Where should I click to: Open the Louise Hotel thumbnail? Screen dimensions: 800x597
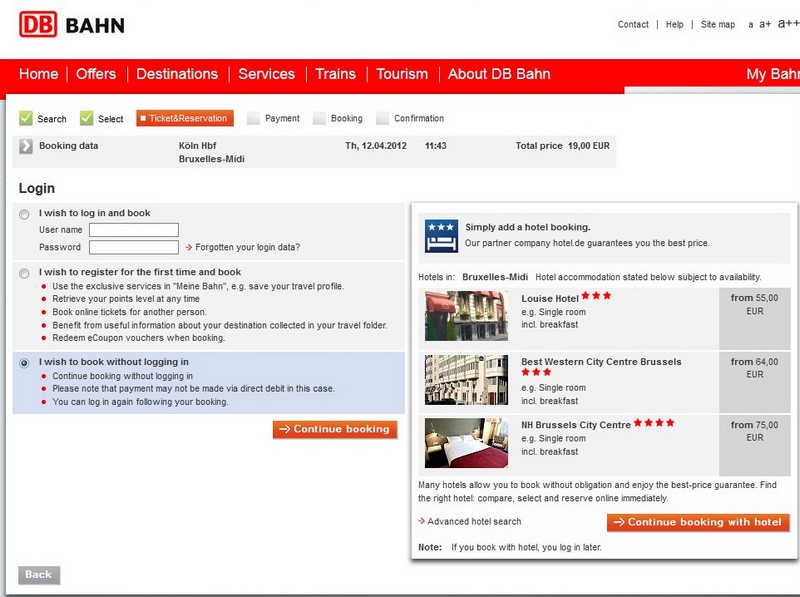pos(466,315)
